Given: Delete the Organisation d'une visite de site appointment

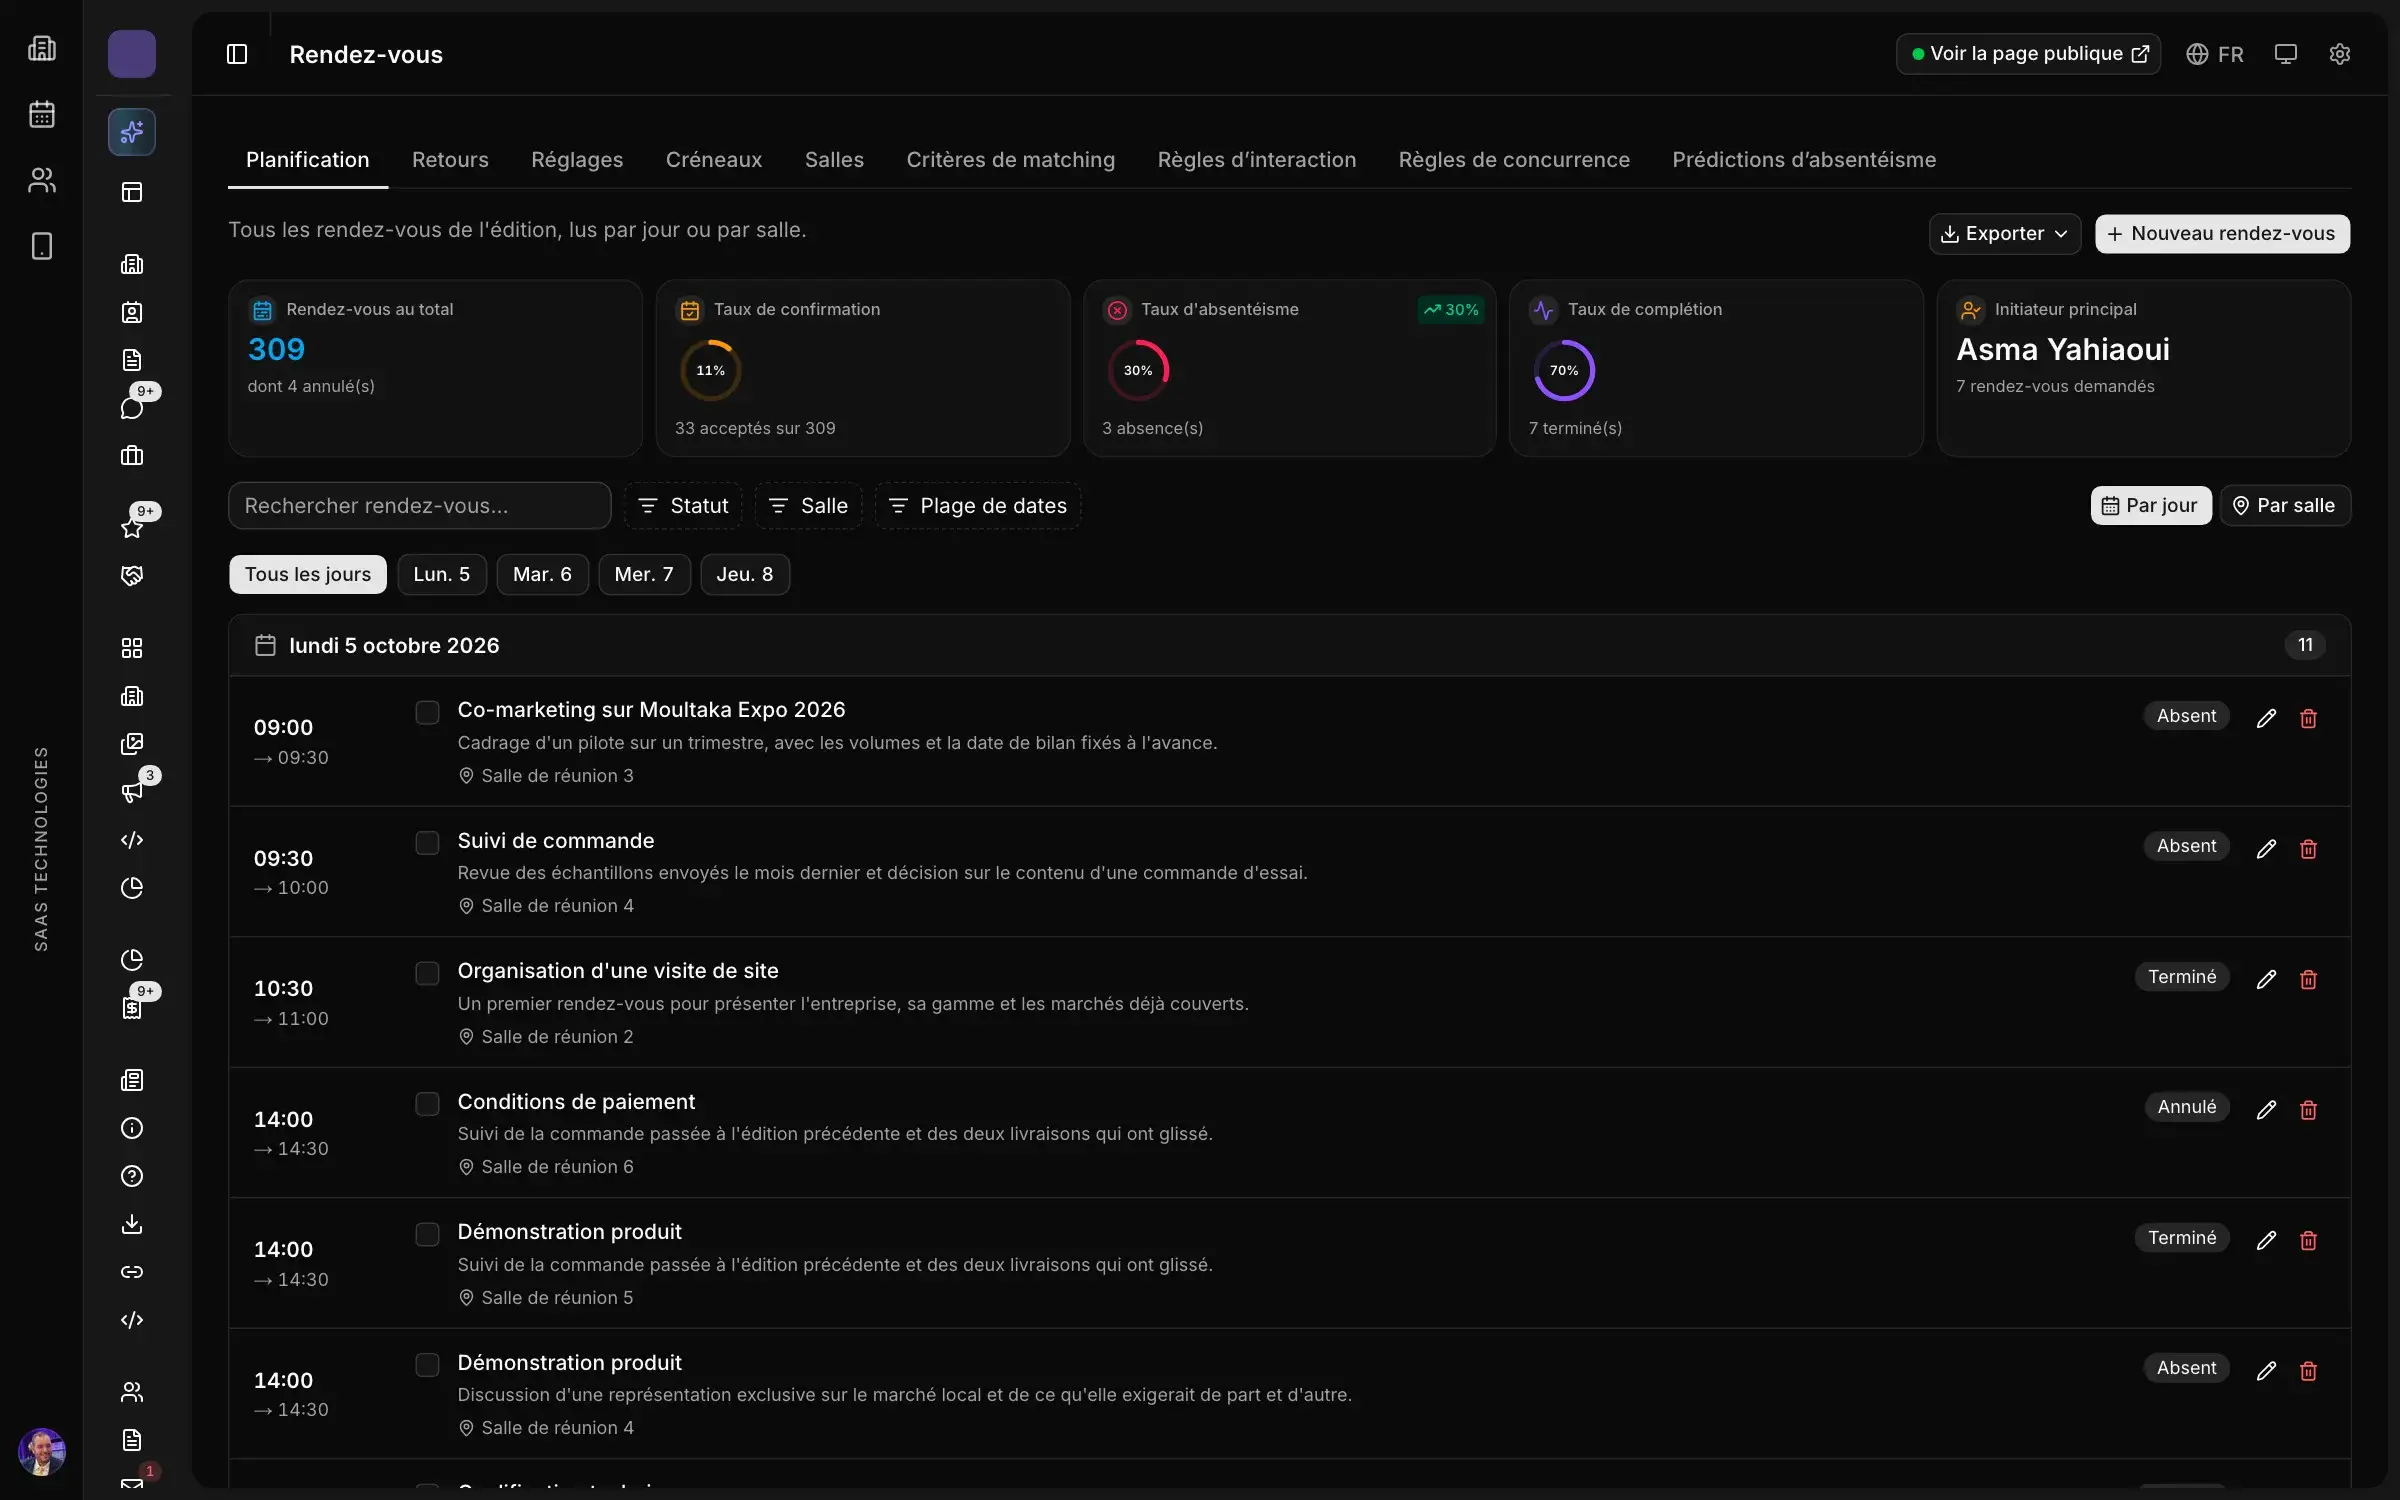Looking at the screenshot, I should (2308, 979).
